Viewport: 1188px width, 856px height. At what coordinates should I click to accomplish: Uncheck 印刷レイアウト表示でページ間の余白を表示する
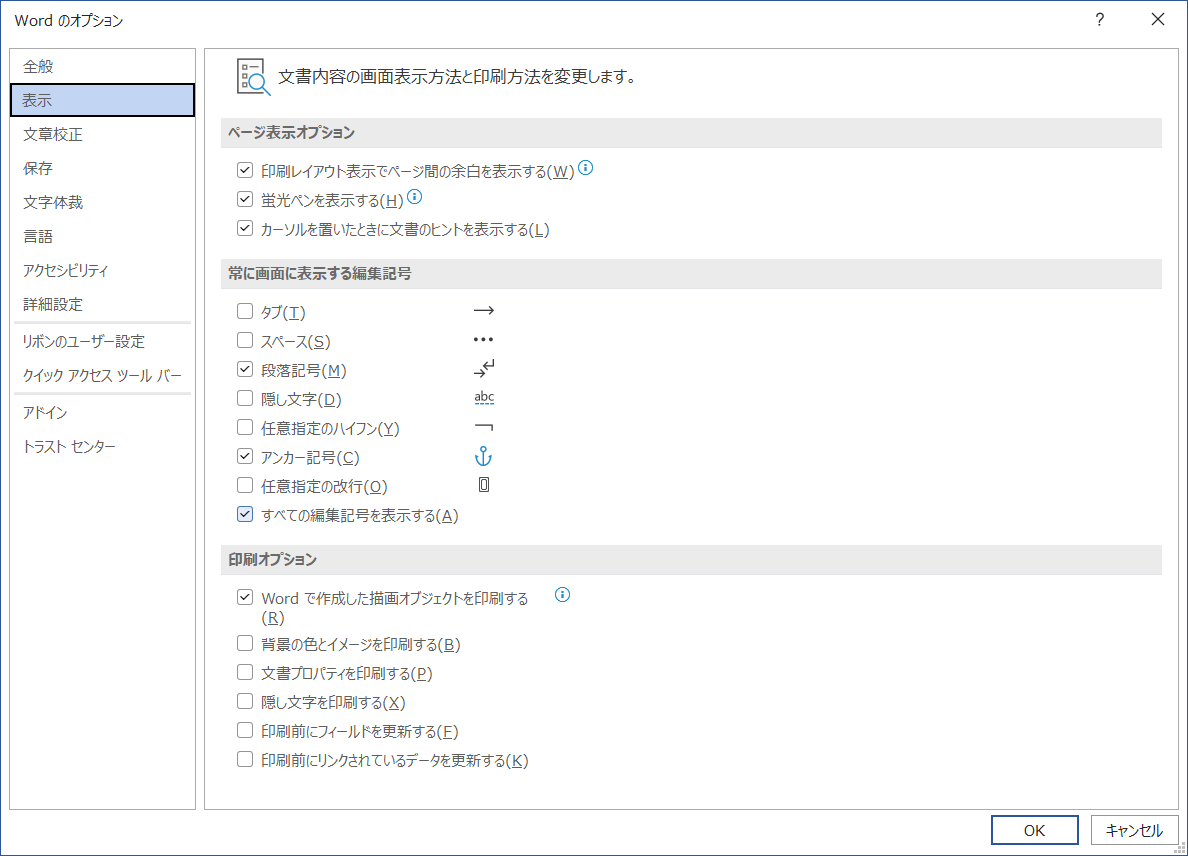point(245,170)
